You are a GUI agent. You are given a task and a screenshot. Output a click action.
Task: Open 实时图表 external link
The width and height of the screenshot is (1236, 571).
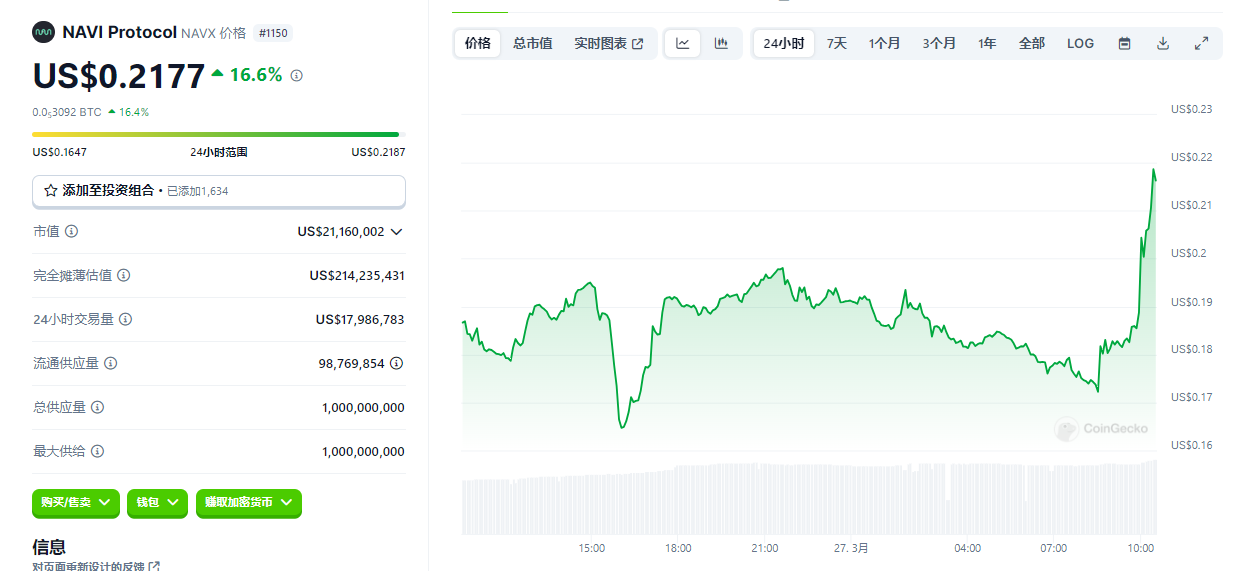pyautogui.click(x=608, y=44)
